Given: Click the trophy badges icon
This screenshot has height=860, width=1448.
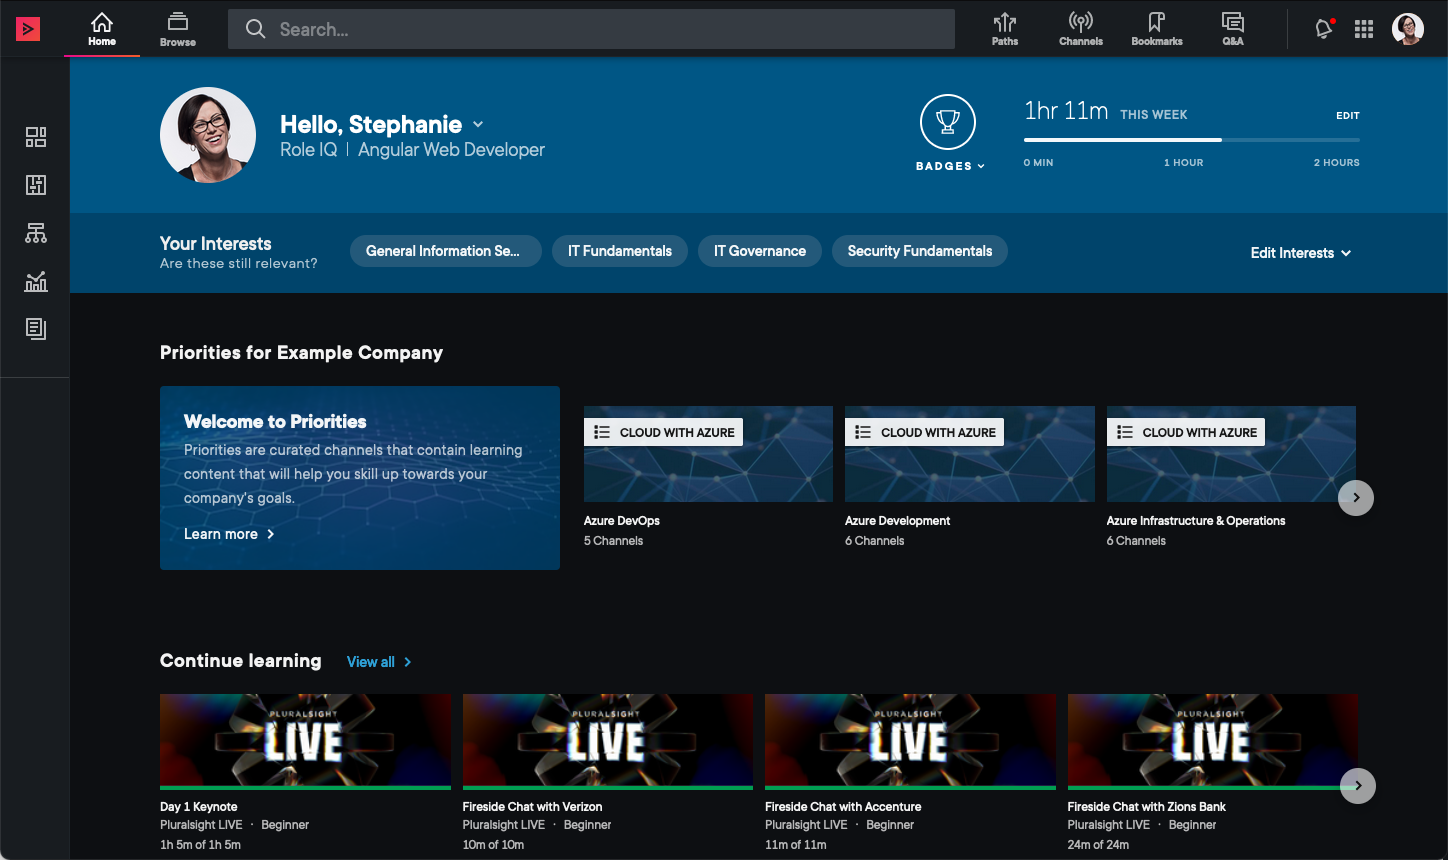Looking at the screenshot, I should click(x=948, y=122).
